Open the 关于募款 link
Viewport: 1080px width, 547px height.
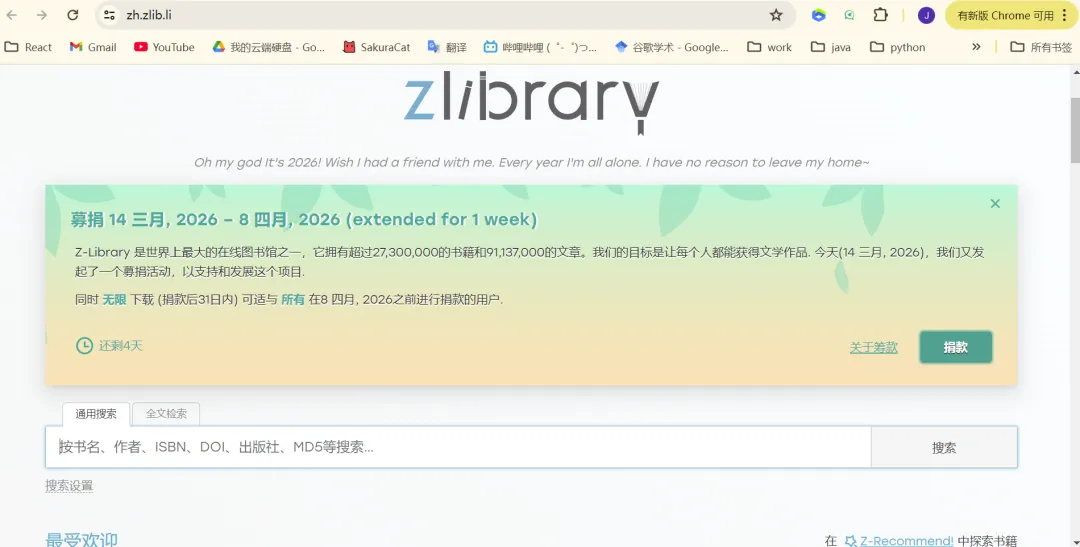[x=873, y=348]
